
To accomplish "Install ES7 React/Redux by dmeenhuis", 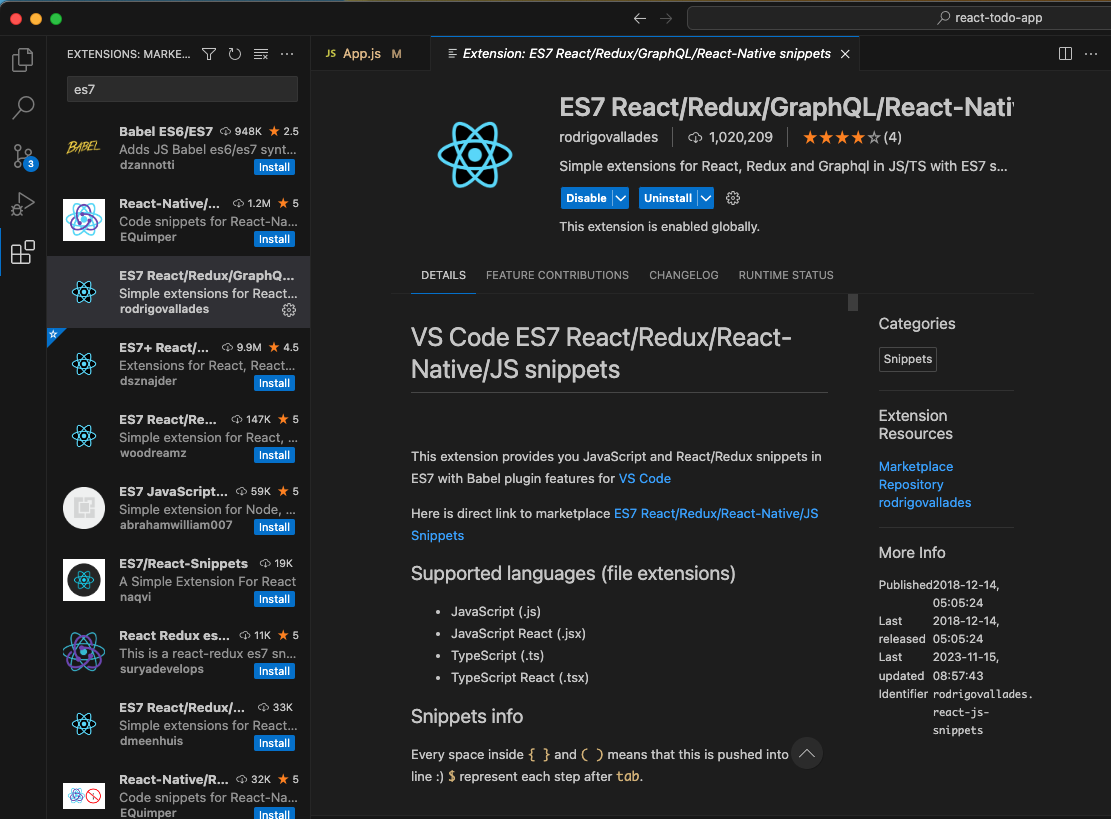I will click(x=274, y=743).
